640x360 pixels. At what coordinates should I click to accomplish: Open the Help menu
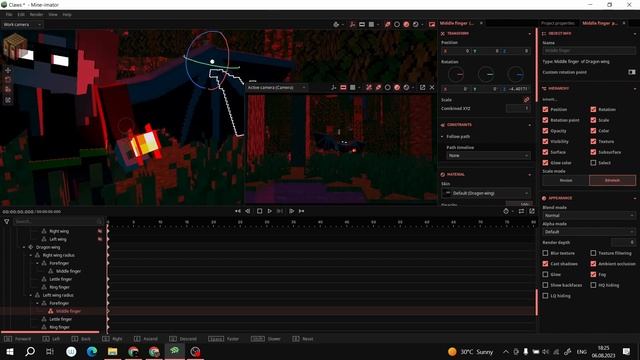tap(67, 14)
